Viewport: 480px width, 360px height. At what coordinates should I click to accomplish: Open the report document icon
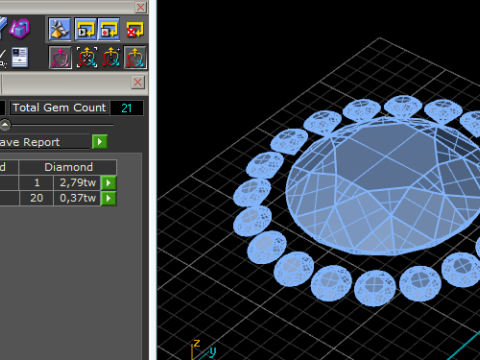[19, 57]
